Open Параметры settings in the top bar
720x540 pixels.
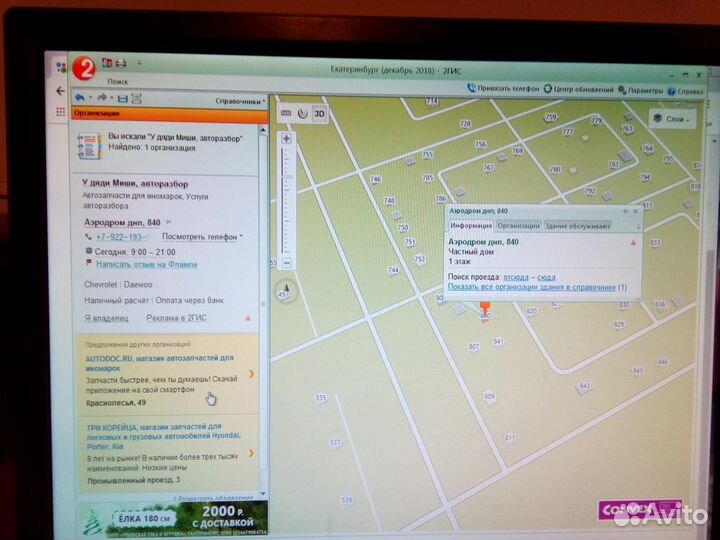point(643,88)
